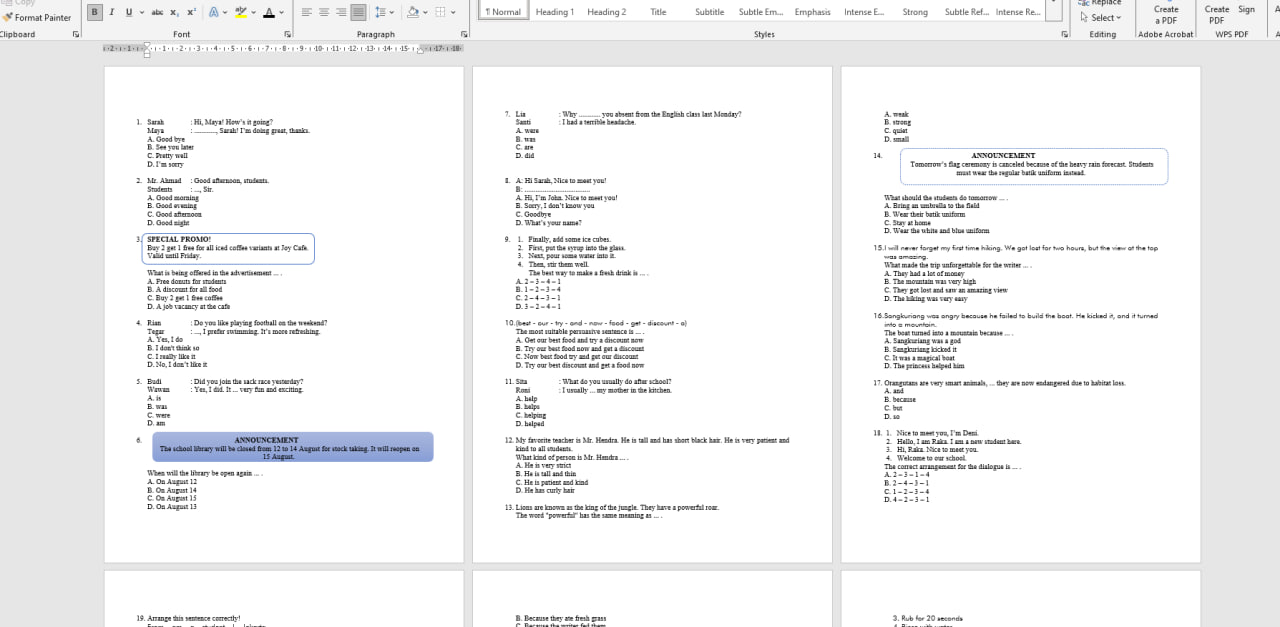
Task: Open the Select dropdown in Editing
Action: [1101, 17]
